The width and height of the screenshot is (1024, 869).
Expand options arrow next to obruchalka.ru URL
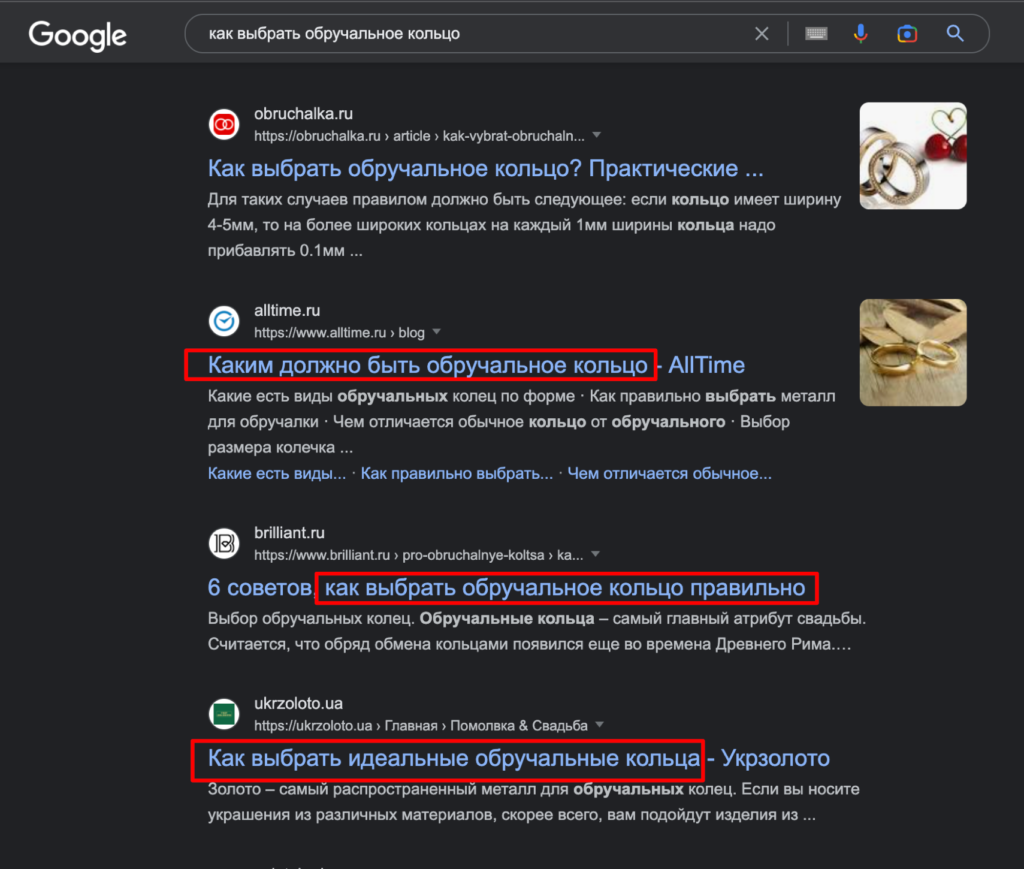tap(597, 135)
